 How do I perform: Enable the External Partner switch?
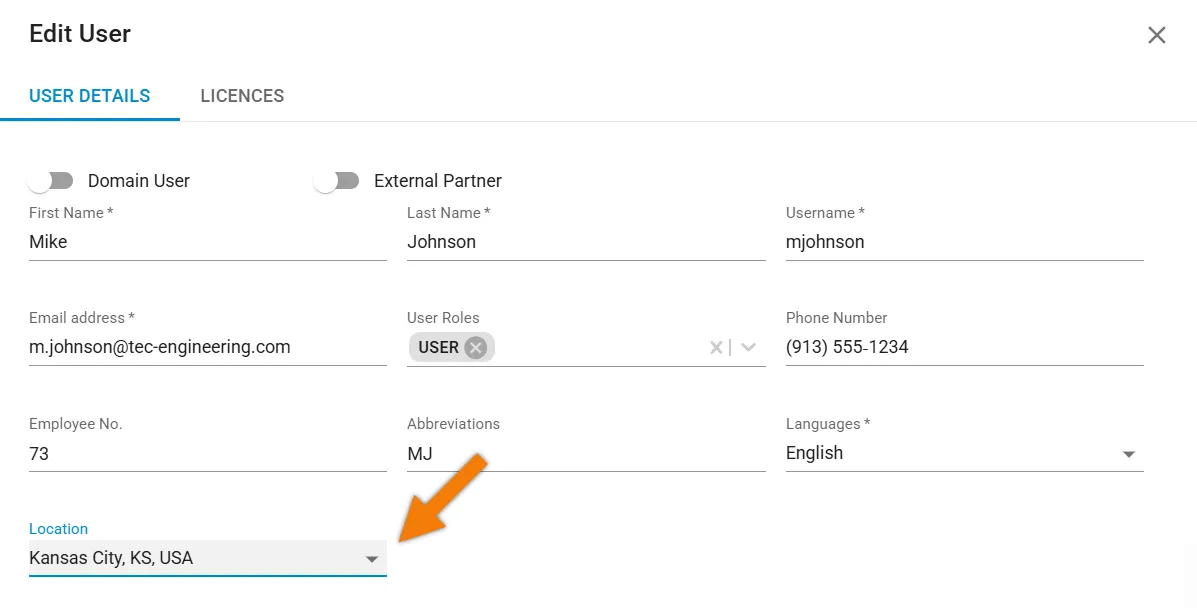click(x=337, y=181)
